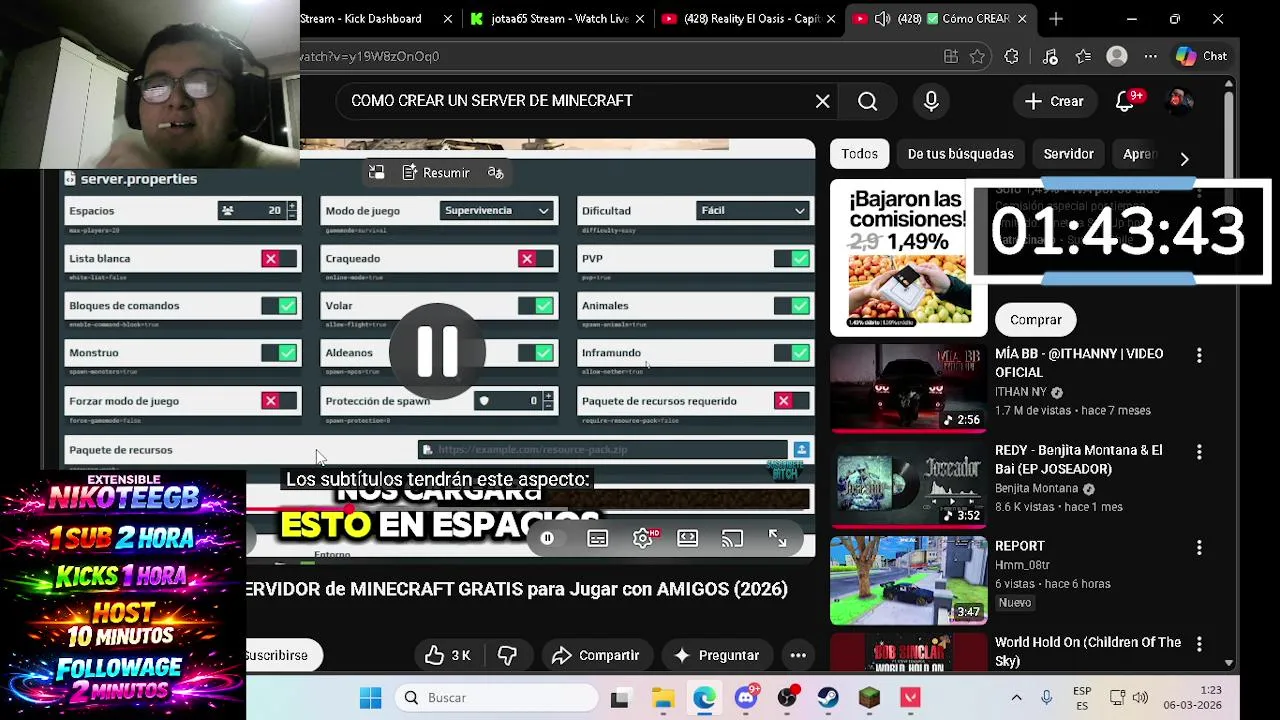
Task: Enter fullscreen mode in the video player
Action: (x=778, y=538)
